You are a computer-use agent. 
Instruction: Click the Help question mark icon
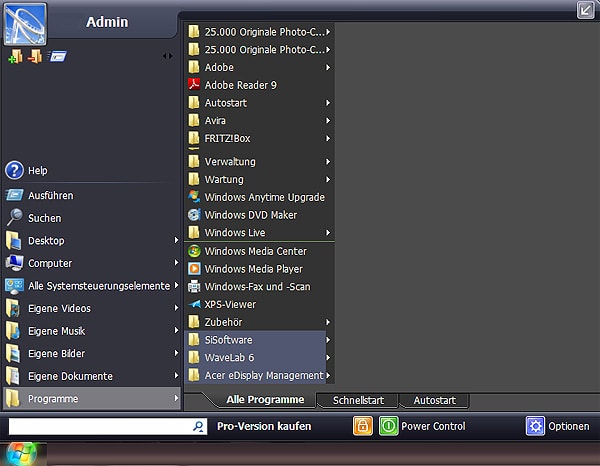15,170
